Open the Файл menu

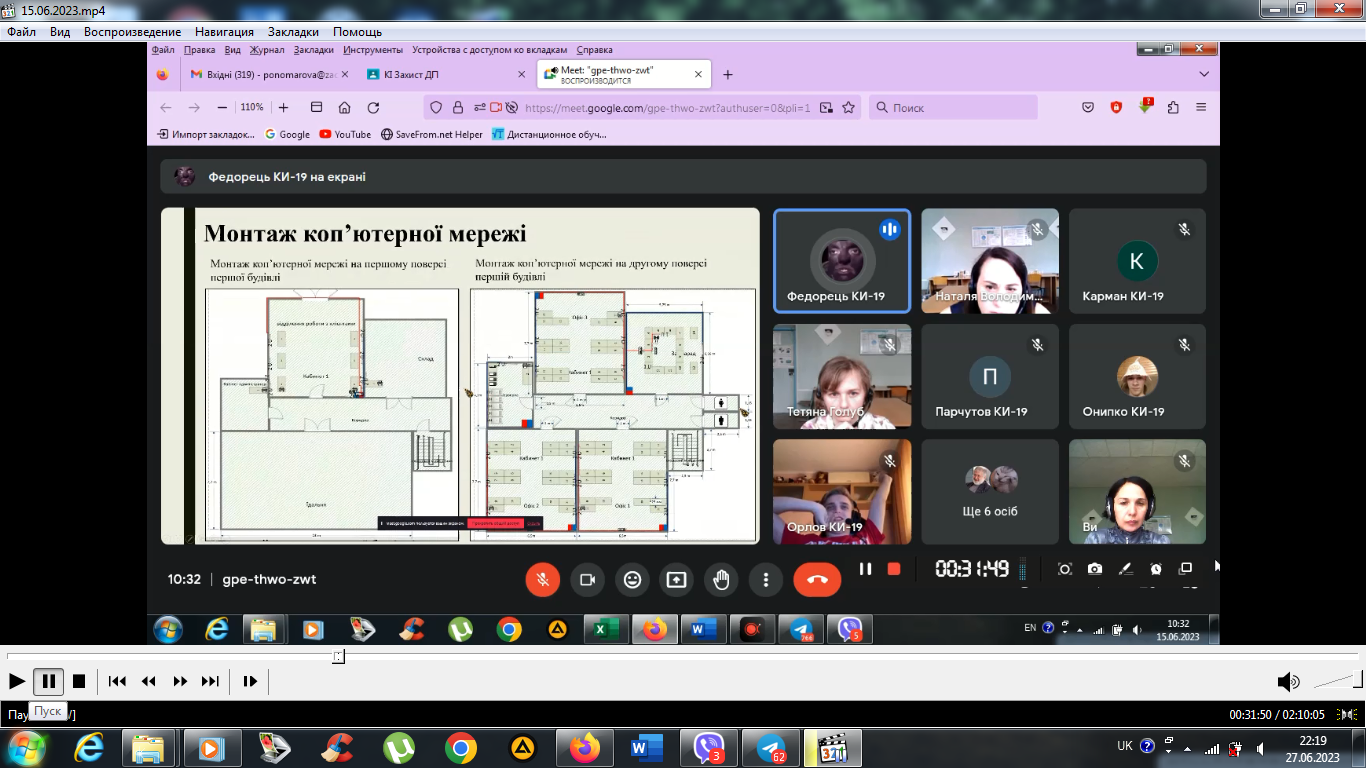click(21, 32)
